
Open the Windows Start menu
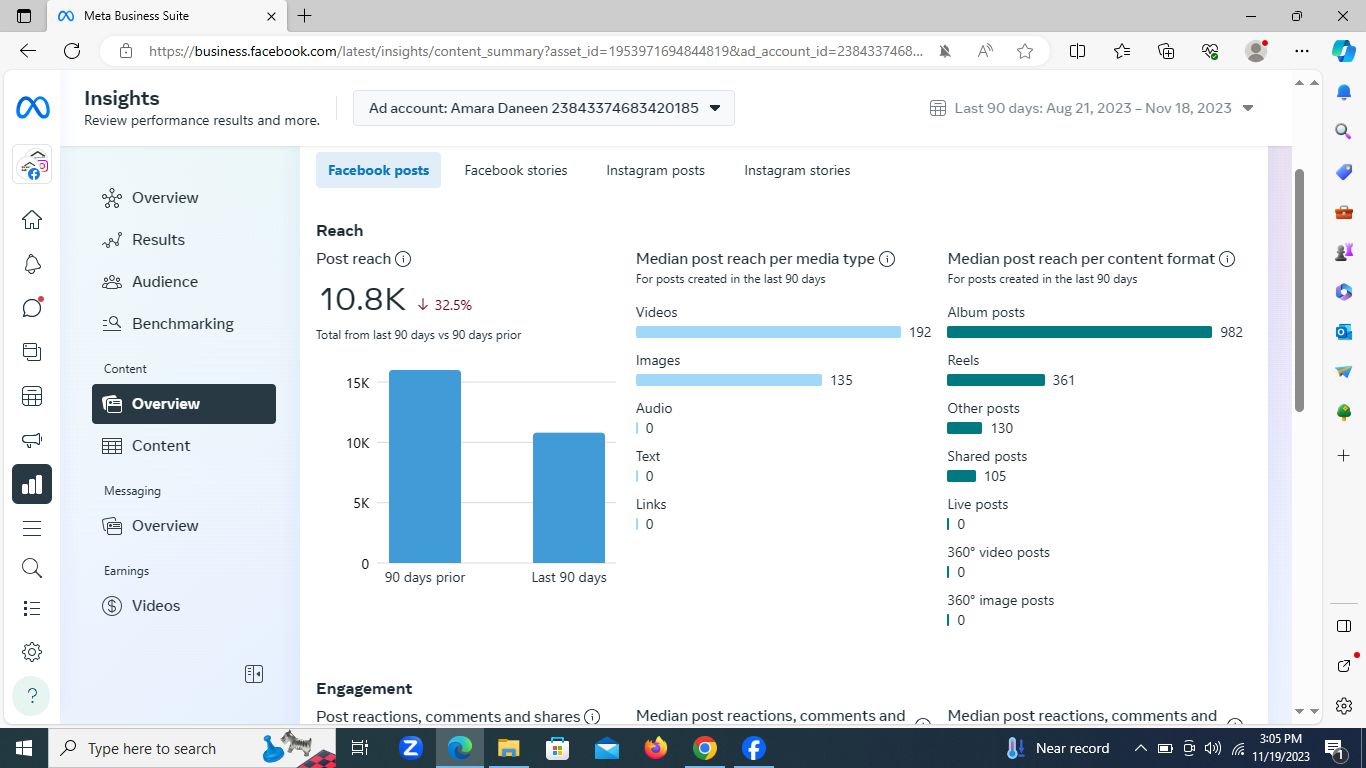23,748
